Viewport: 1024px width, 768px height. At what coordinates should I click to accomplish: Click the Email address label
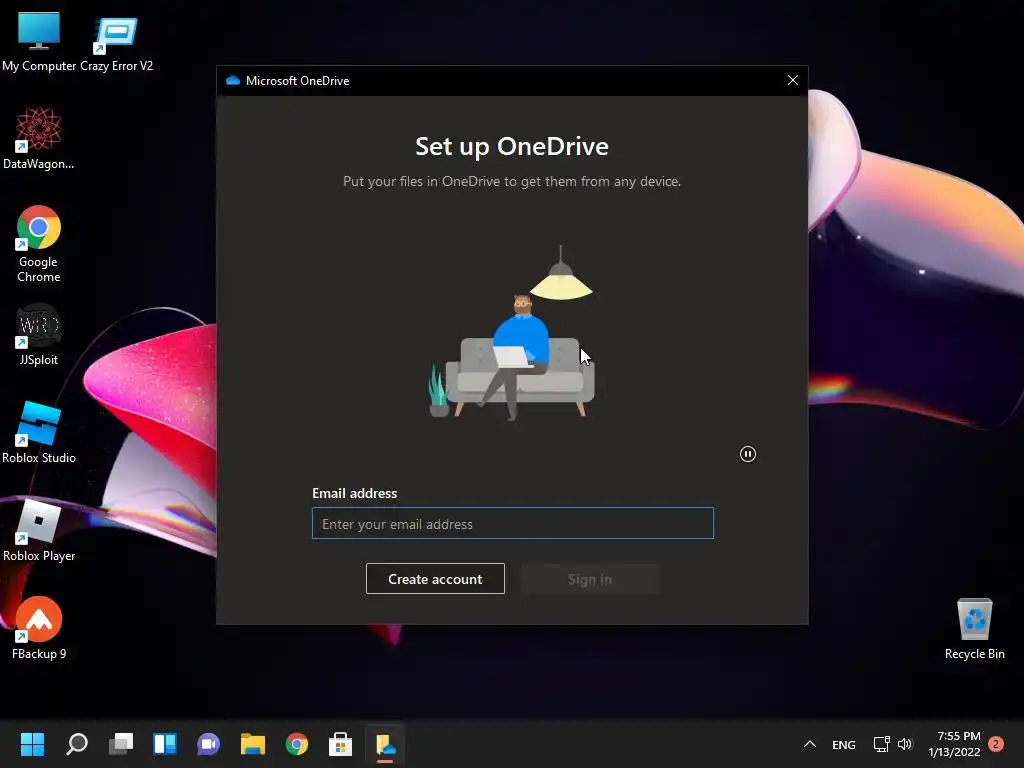355,493
